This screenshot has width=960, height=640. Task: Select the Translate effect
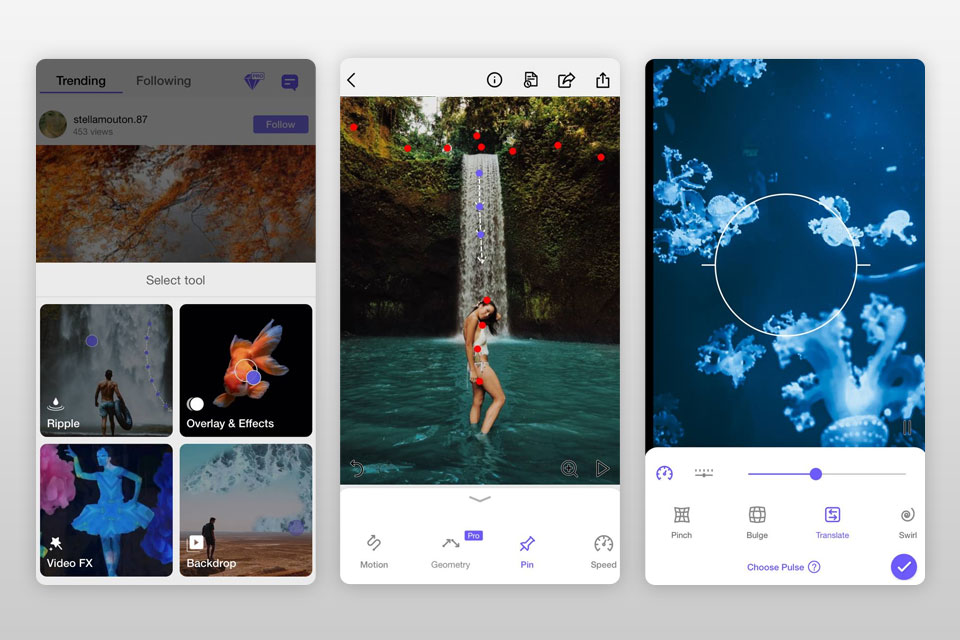point(833,522)
